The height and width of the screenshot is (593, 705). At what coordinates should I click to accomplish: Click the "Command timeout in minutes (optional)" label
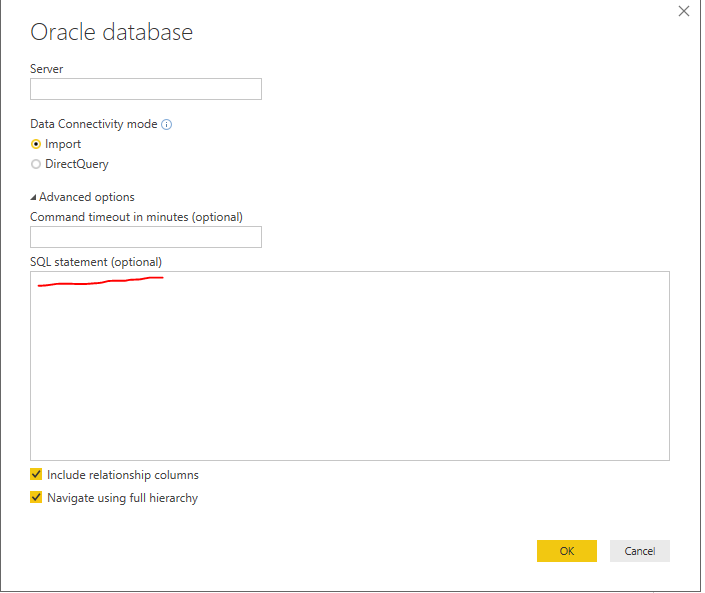tap(136, 217)
